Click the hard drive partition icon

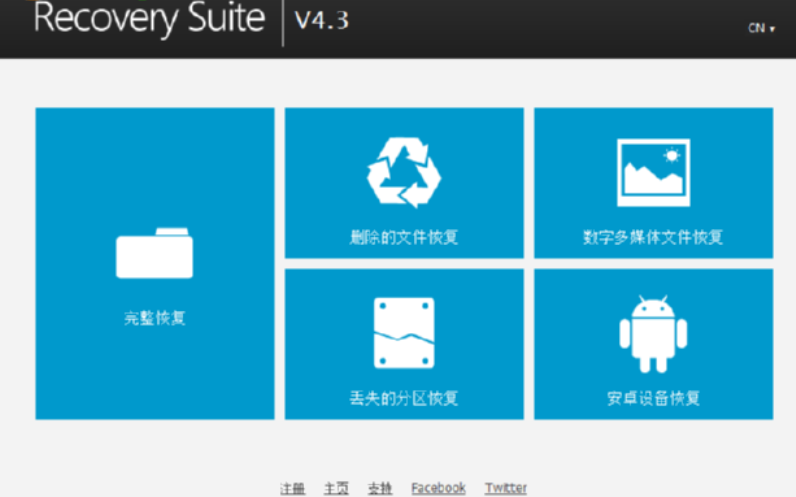pos(404,333)
